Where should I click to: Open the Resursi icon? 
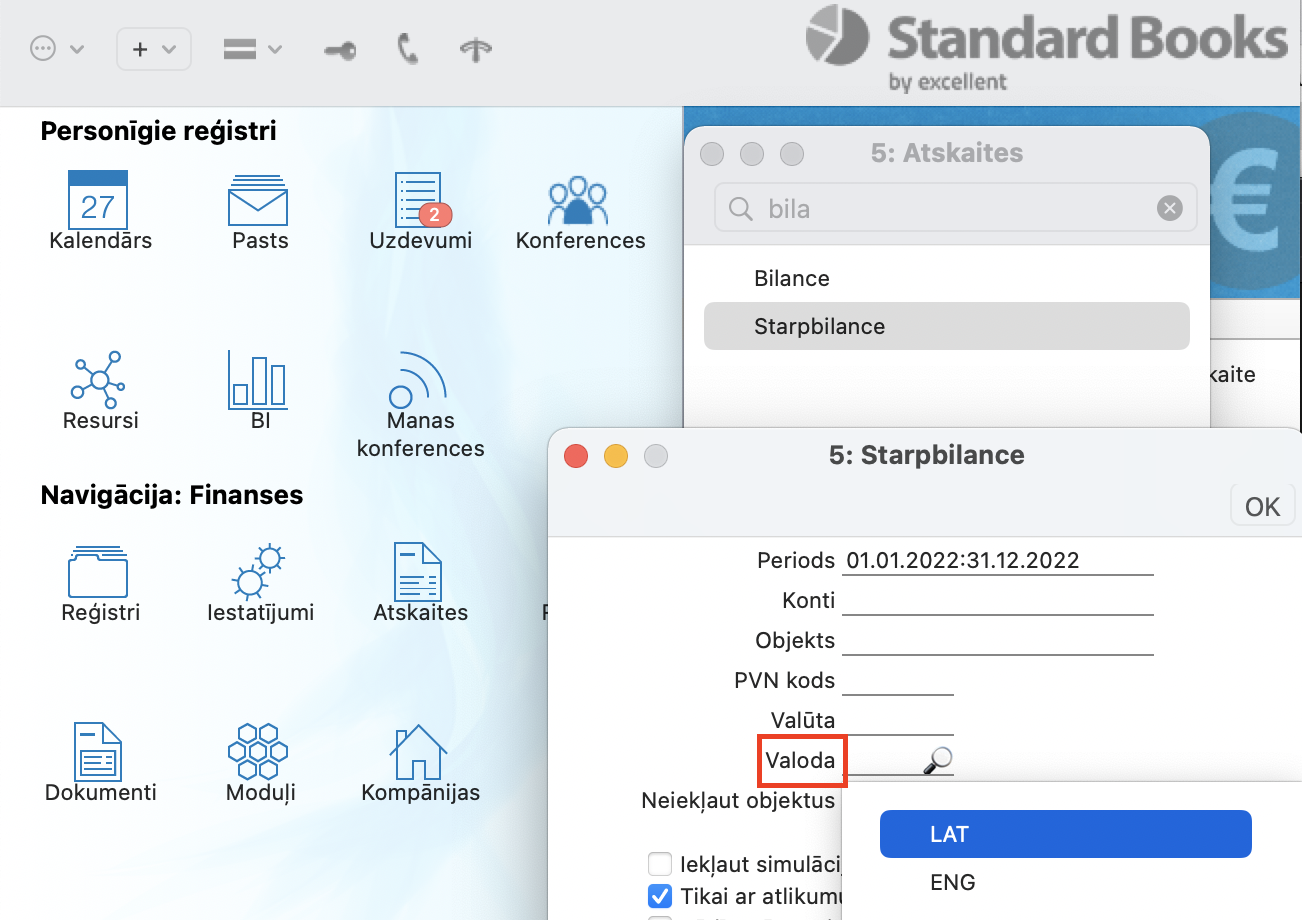pos(98,380)
